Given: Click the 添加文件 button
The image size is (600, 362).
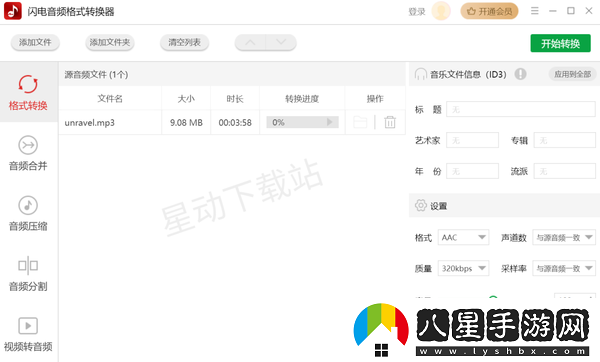Looking at the screenshot, I should point(35,42).
